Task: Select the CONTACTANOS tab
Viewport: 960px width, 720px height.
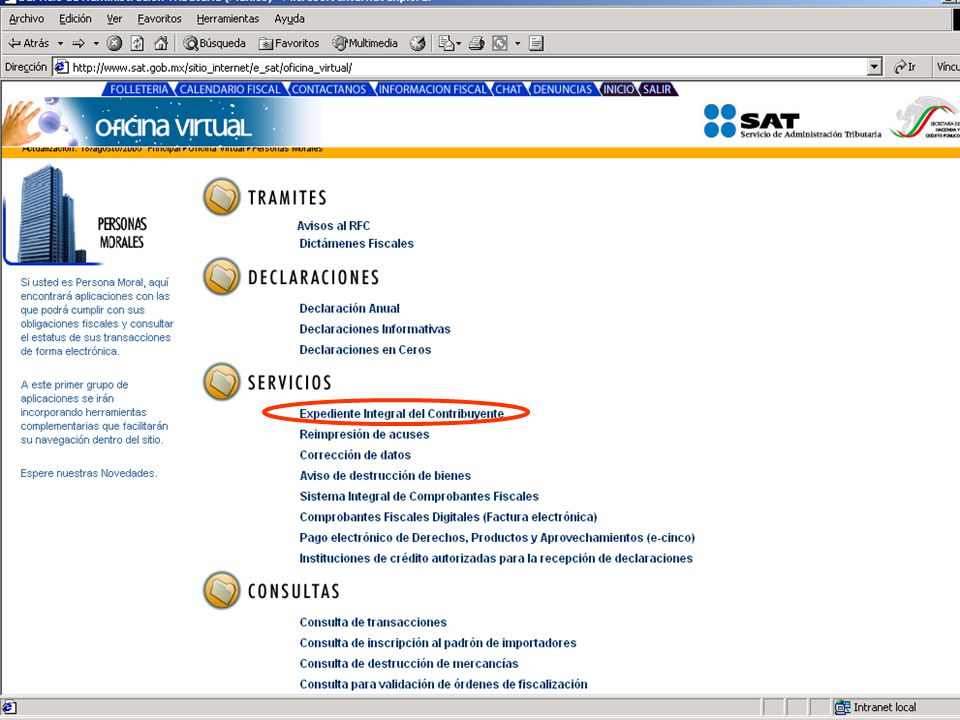Action: click(329, 89)
